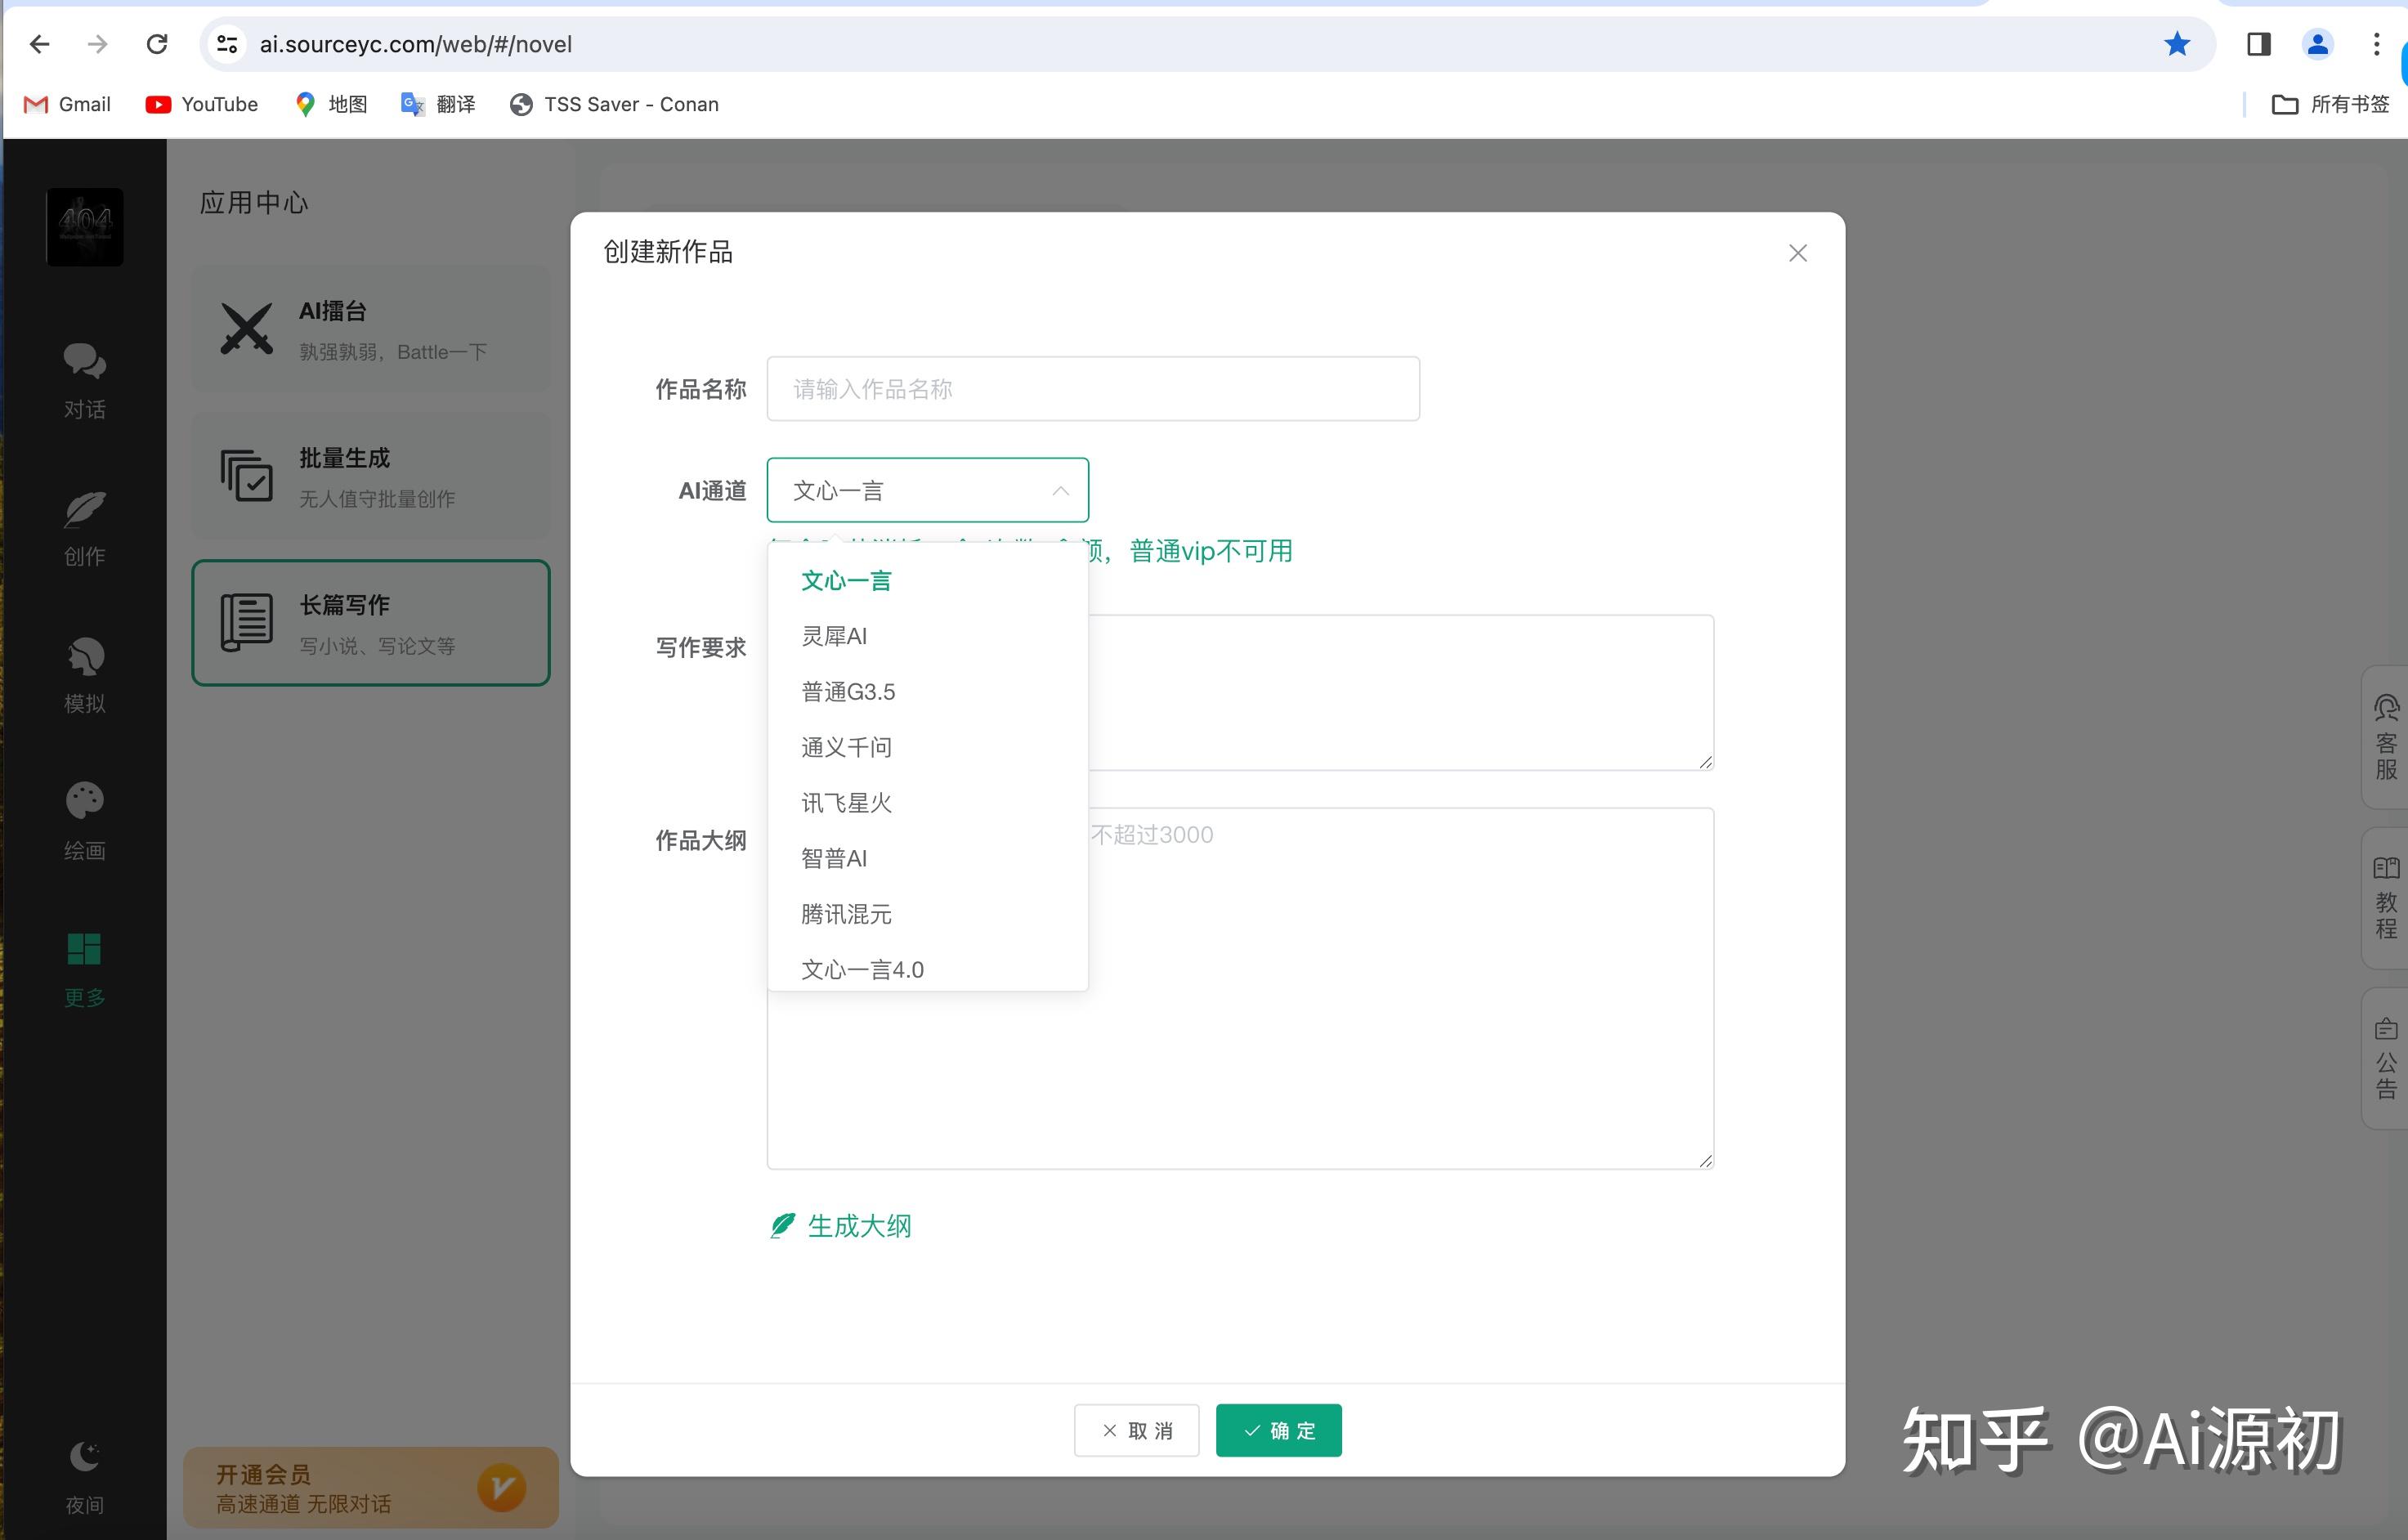The height and width of the screenshot is (1540, 2408).
Task: Switch to 对话 in the left sidebar
Action: (x=85, y=381)
